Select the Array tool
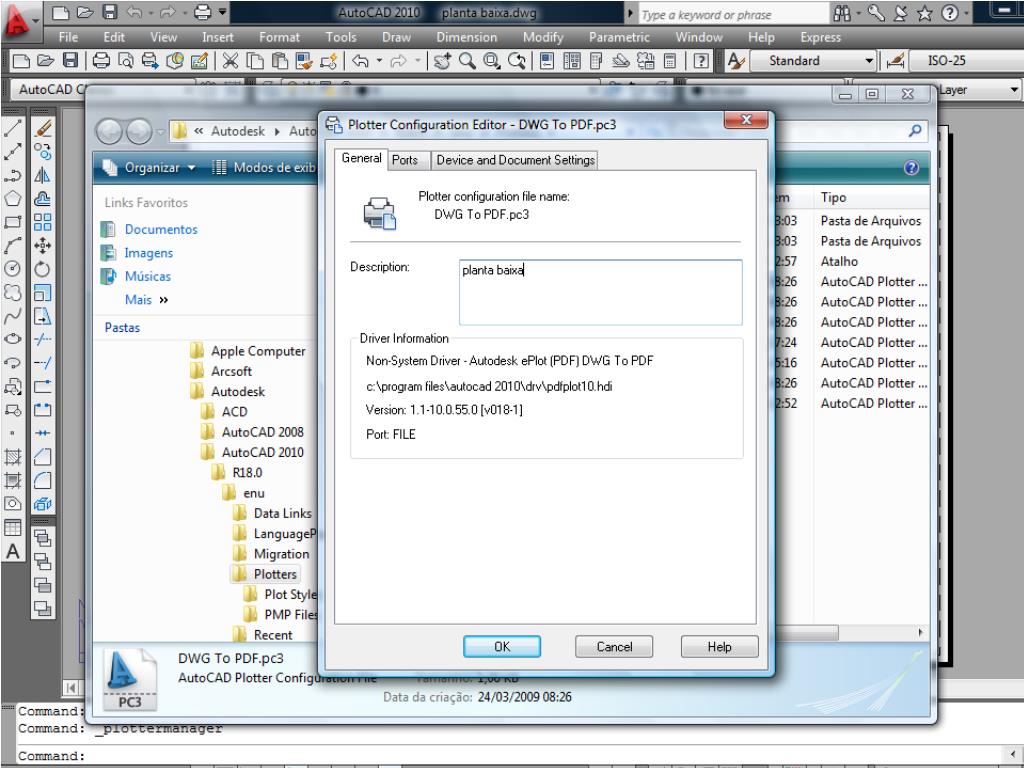This screenshot has height=768, width=1024. [x=42, y=222]
